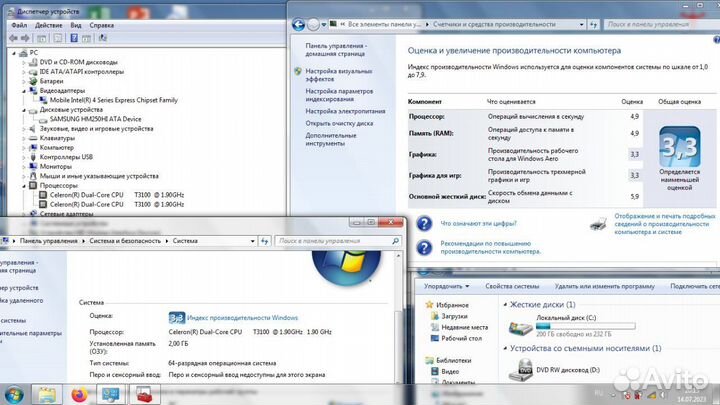
Task: Click Что означают эти цифры? link
Action: (x=478, y=224)
